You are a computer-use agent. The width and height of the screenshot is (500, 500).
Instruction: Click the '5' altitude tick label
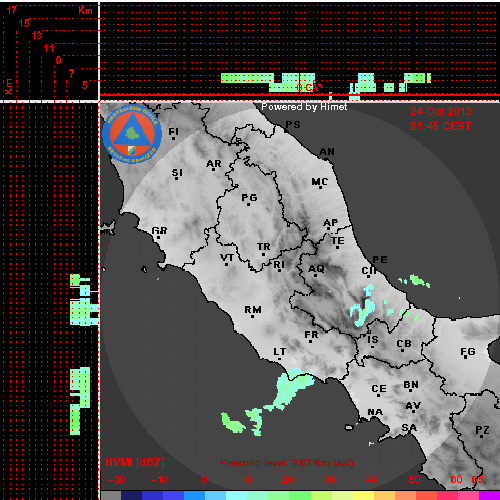[x=85, y=85]
